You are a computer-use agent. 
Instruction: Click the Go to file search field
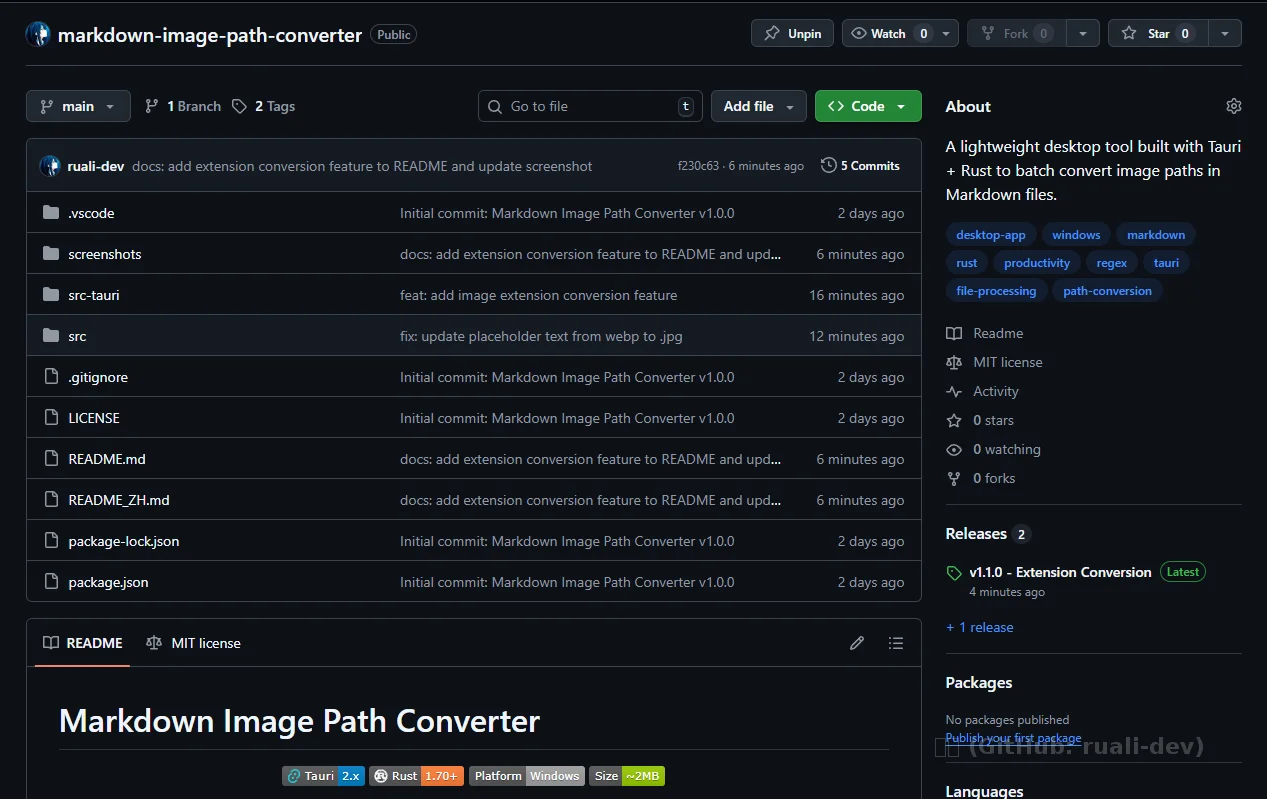pyautogui.click(x=589, y=105)
